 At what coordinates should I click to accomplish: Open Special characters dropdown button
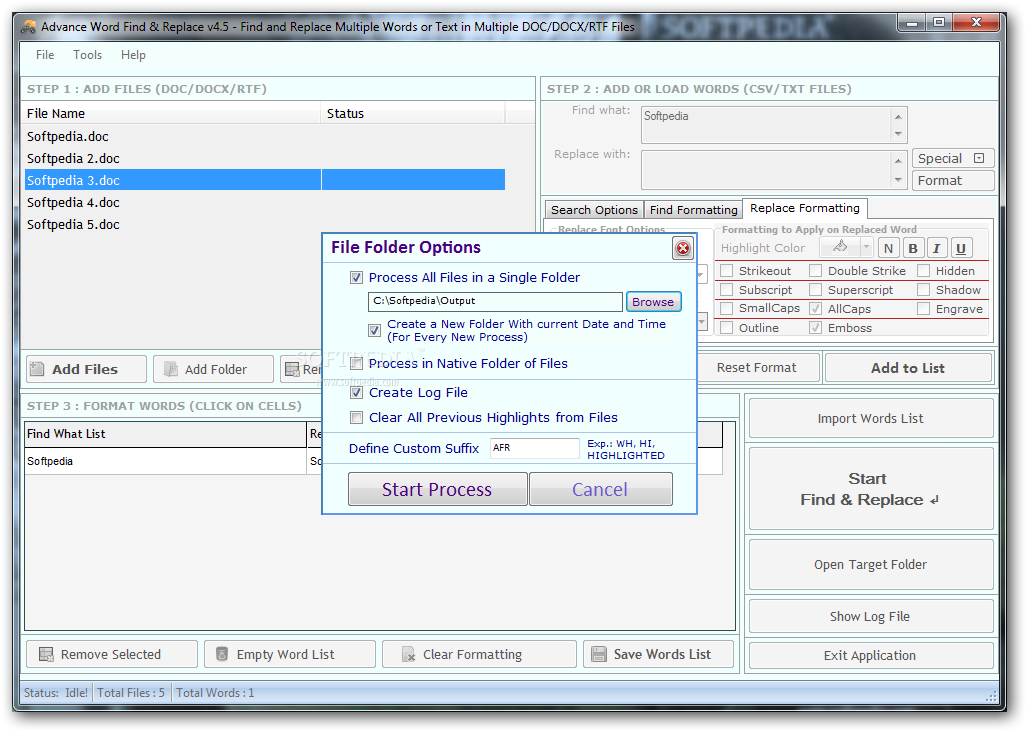(953, 158)
